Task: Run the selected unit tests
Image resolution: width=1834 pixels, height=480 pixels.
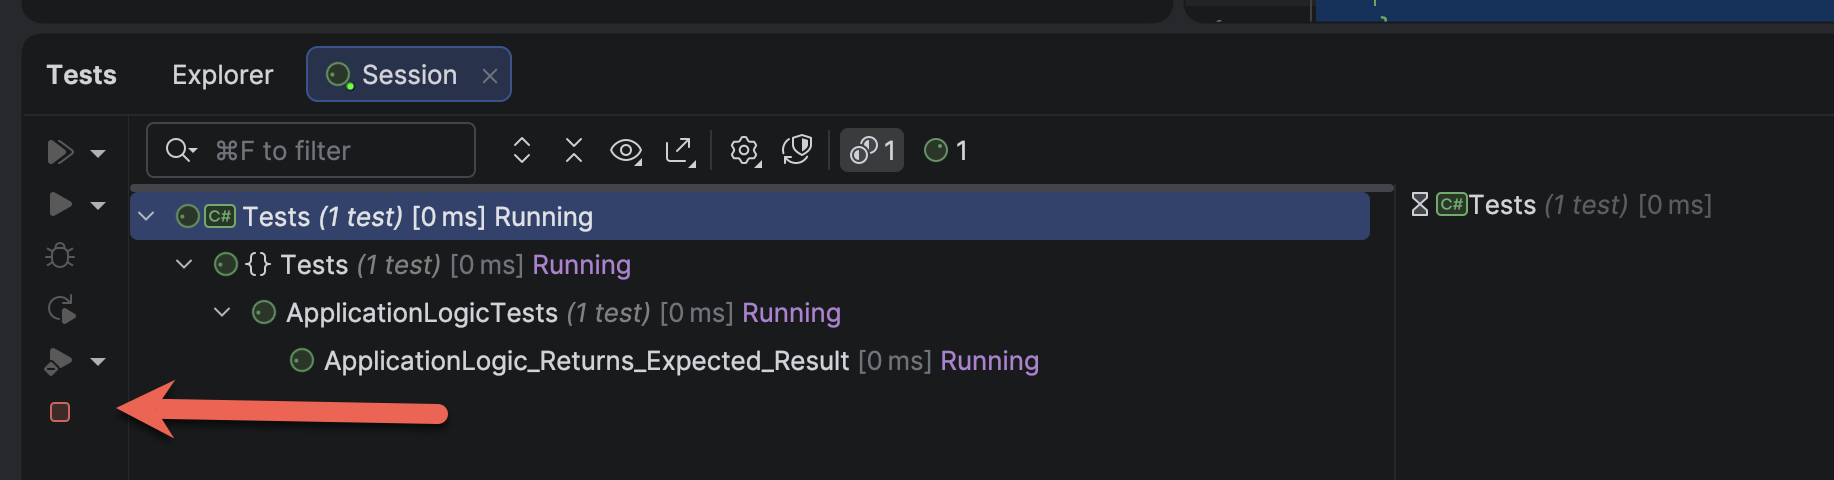Action: pos(60,204)
